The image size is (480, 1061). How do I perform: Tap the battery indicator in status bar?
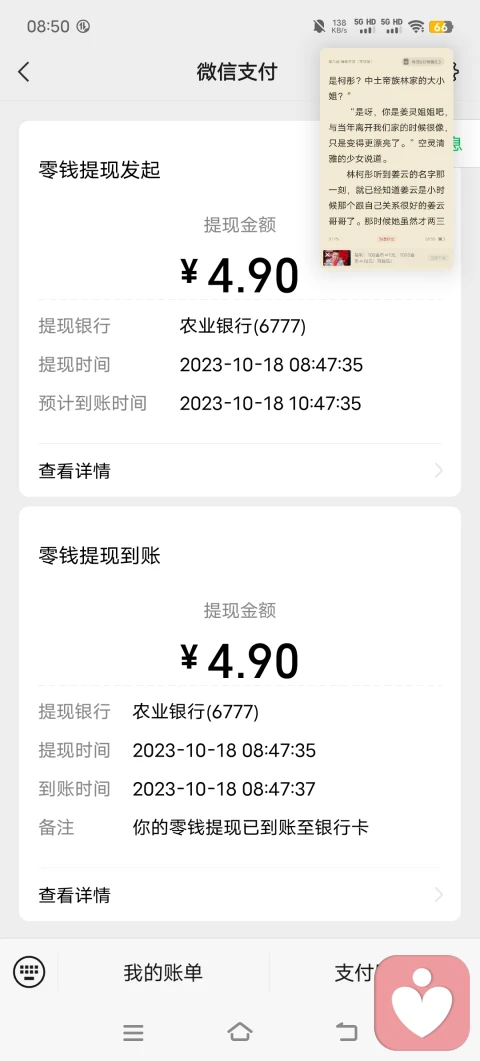[441, 27]
